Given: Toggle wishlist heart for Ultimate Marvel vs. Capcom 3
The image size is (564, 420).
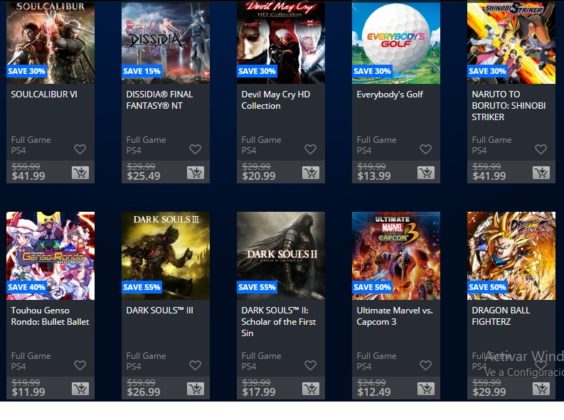Looking at the screenshot, I should coord(426,365).
